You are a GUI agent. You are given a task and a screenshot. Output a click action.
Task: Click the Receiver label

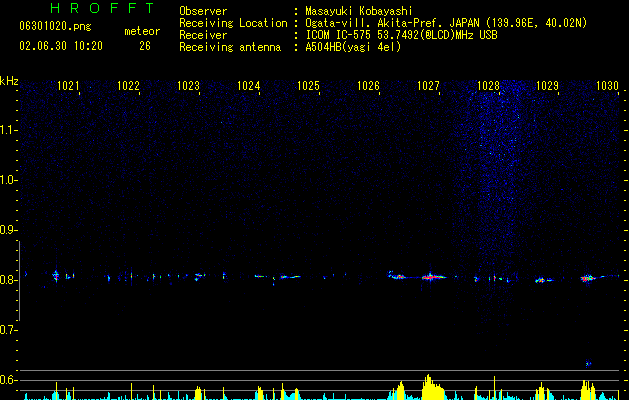(203, 35)
